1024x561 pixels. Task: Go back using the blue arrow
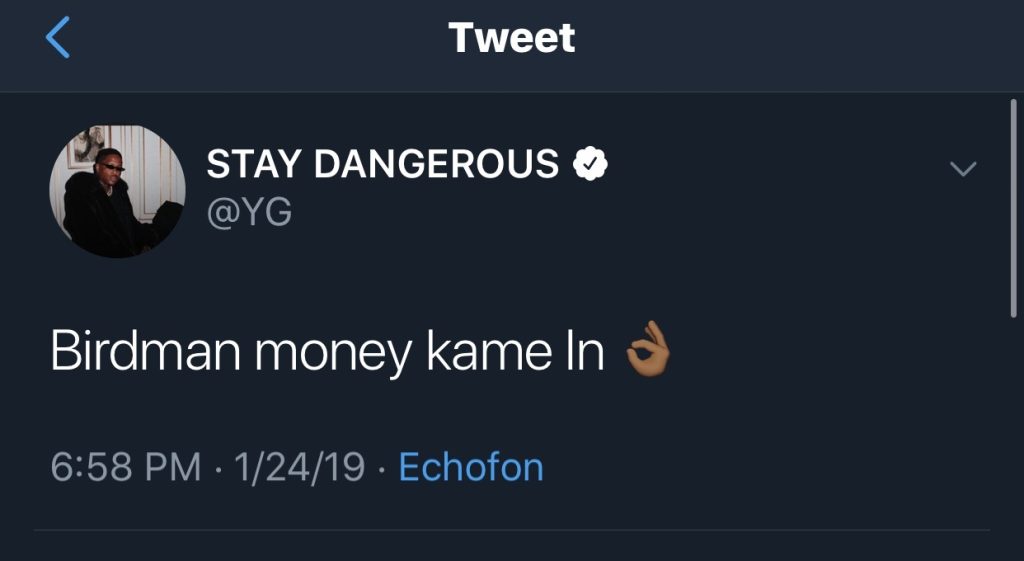pyautogui.click(x=57, y=37)
